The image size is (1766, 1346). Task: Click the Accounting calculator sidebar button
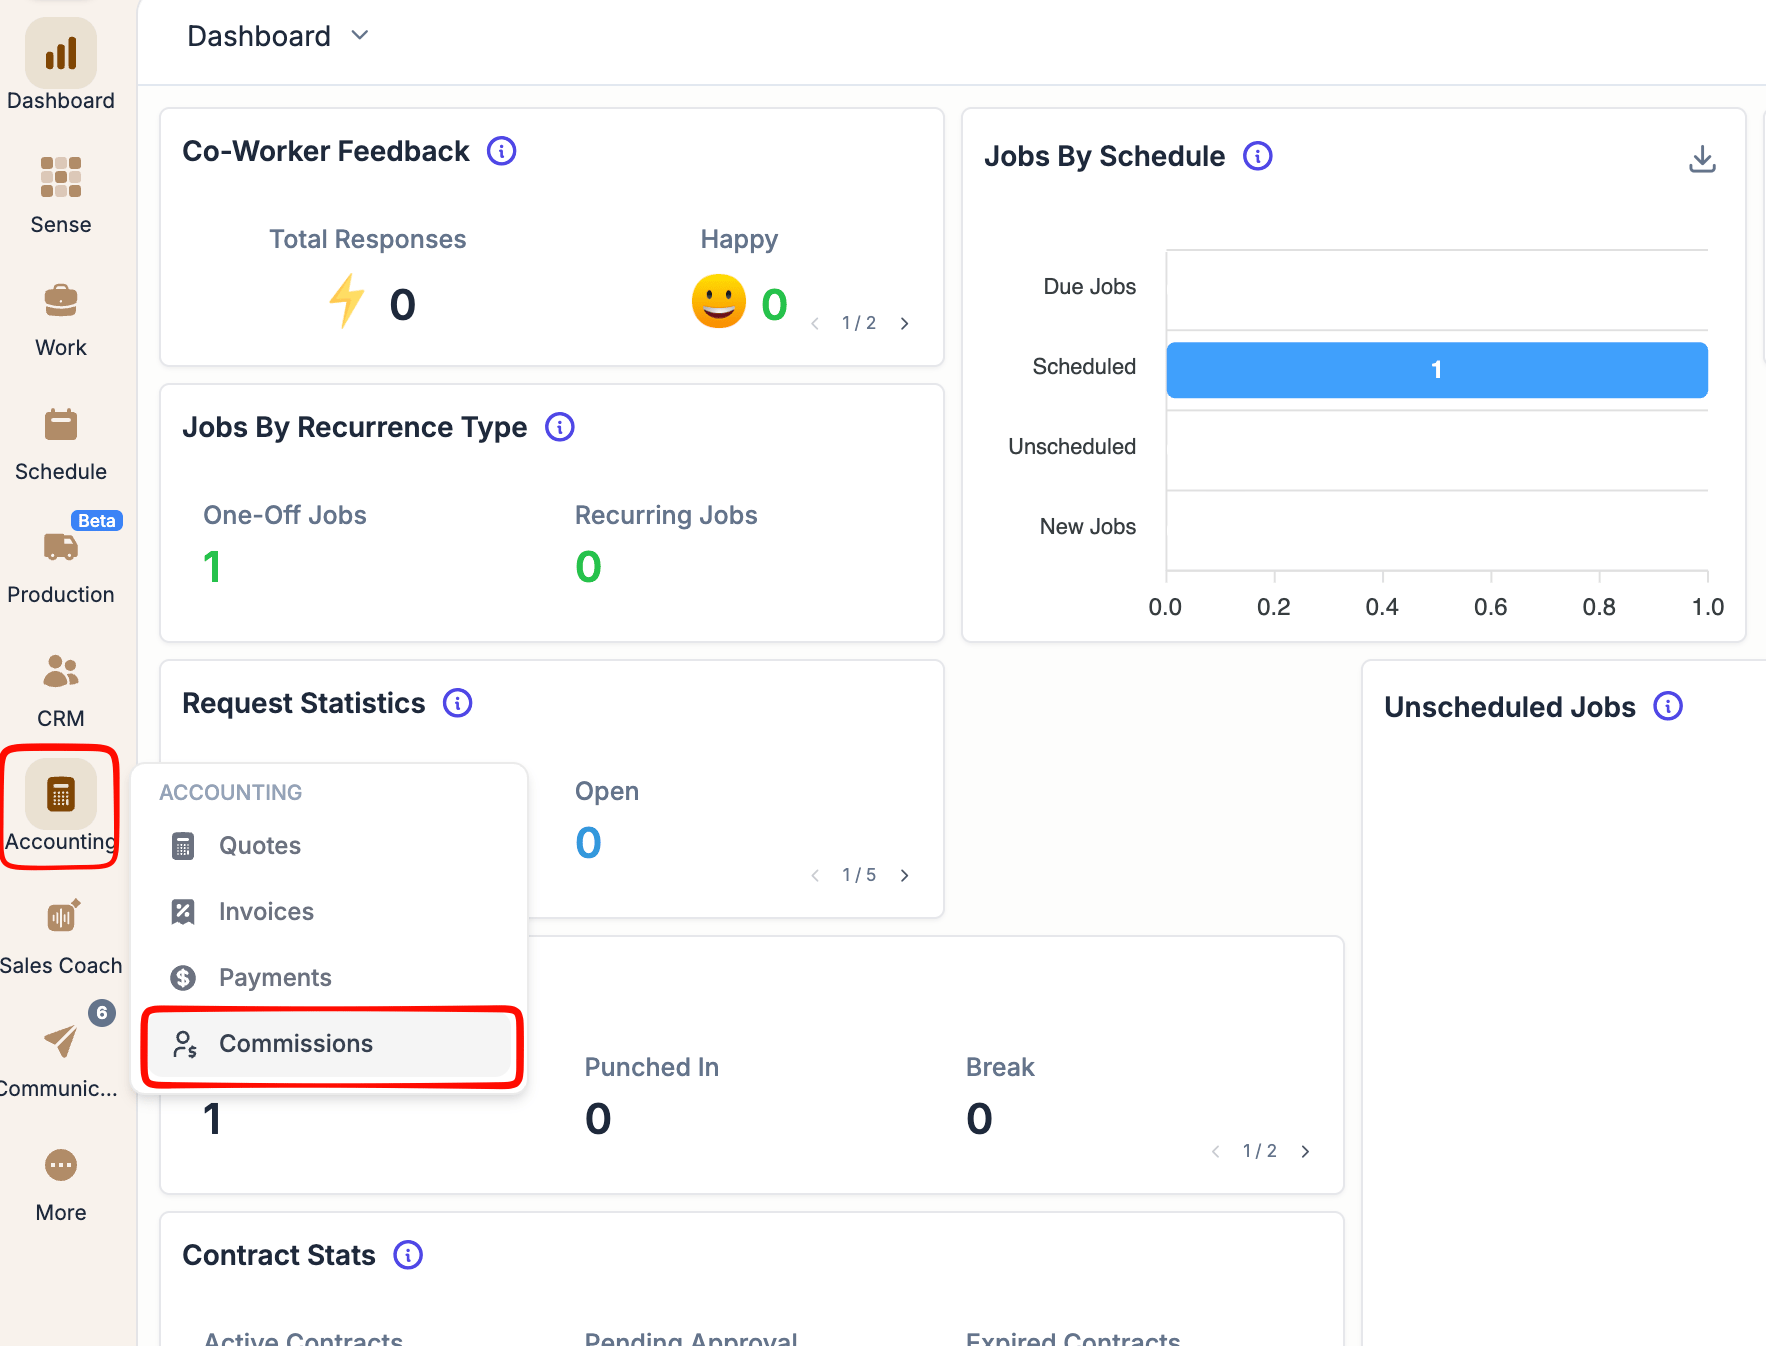pos(60,806)
